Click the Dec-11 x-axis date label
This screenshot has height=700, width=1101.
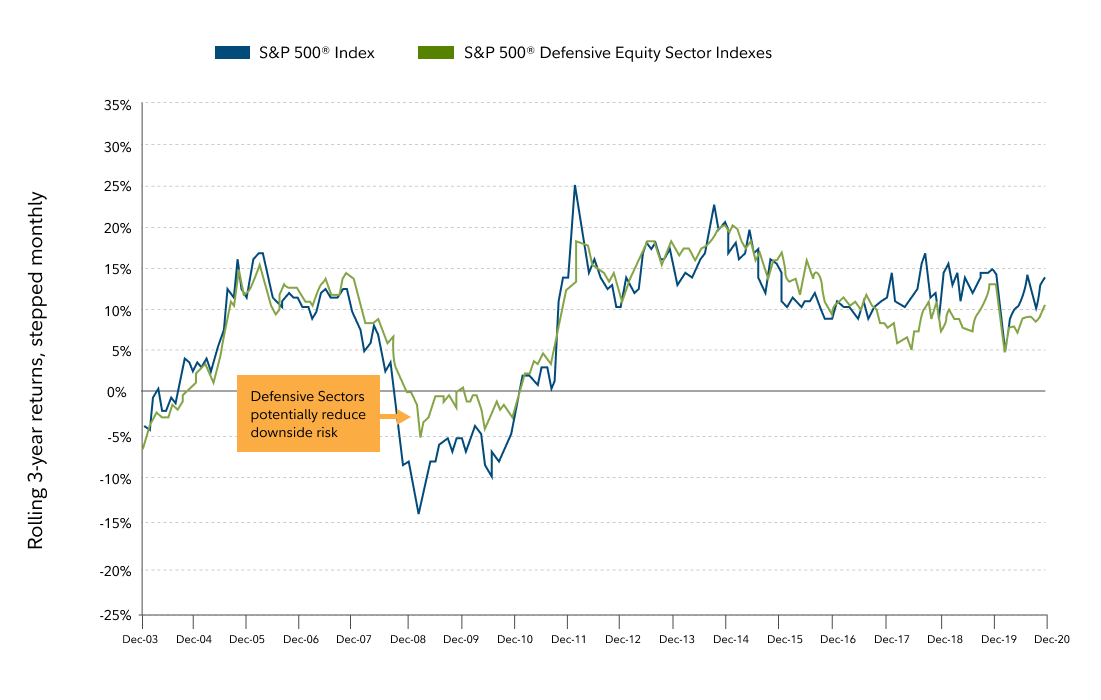click(x=567, y=638)
